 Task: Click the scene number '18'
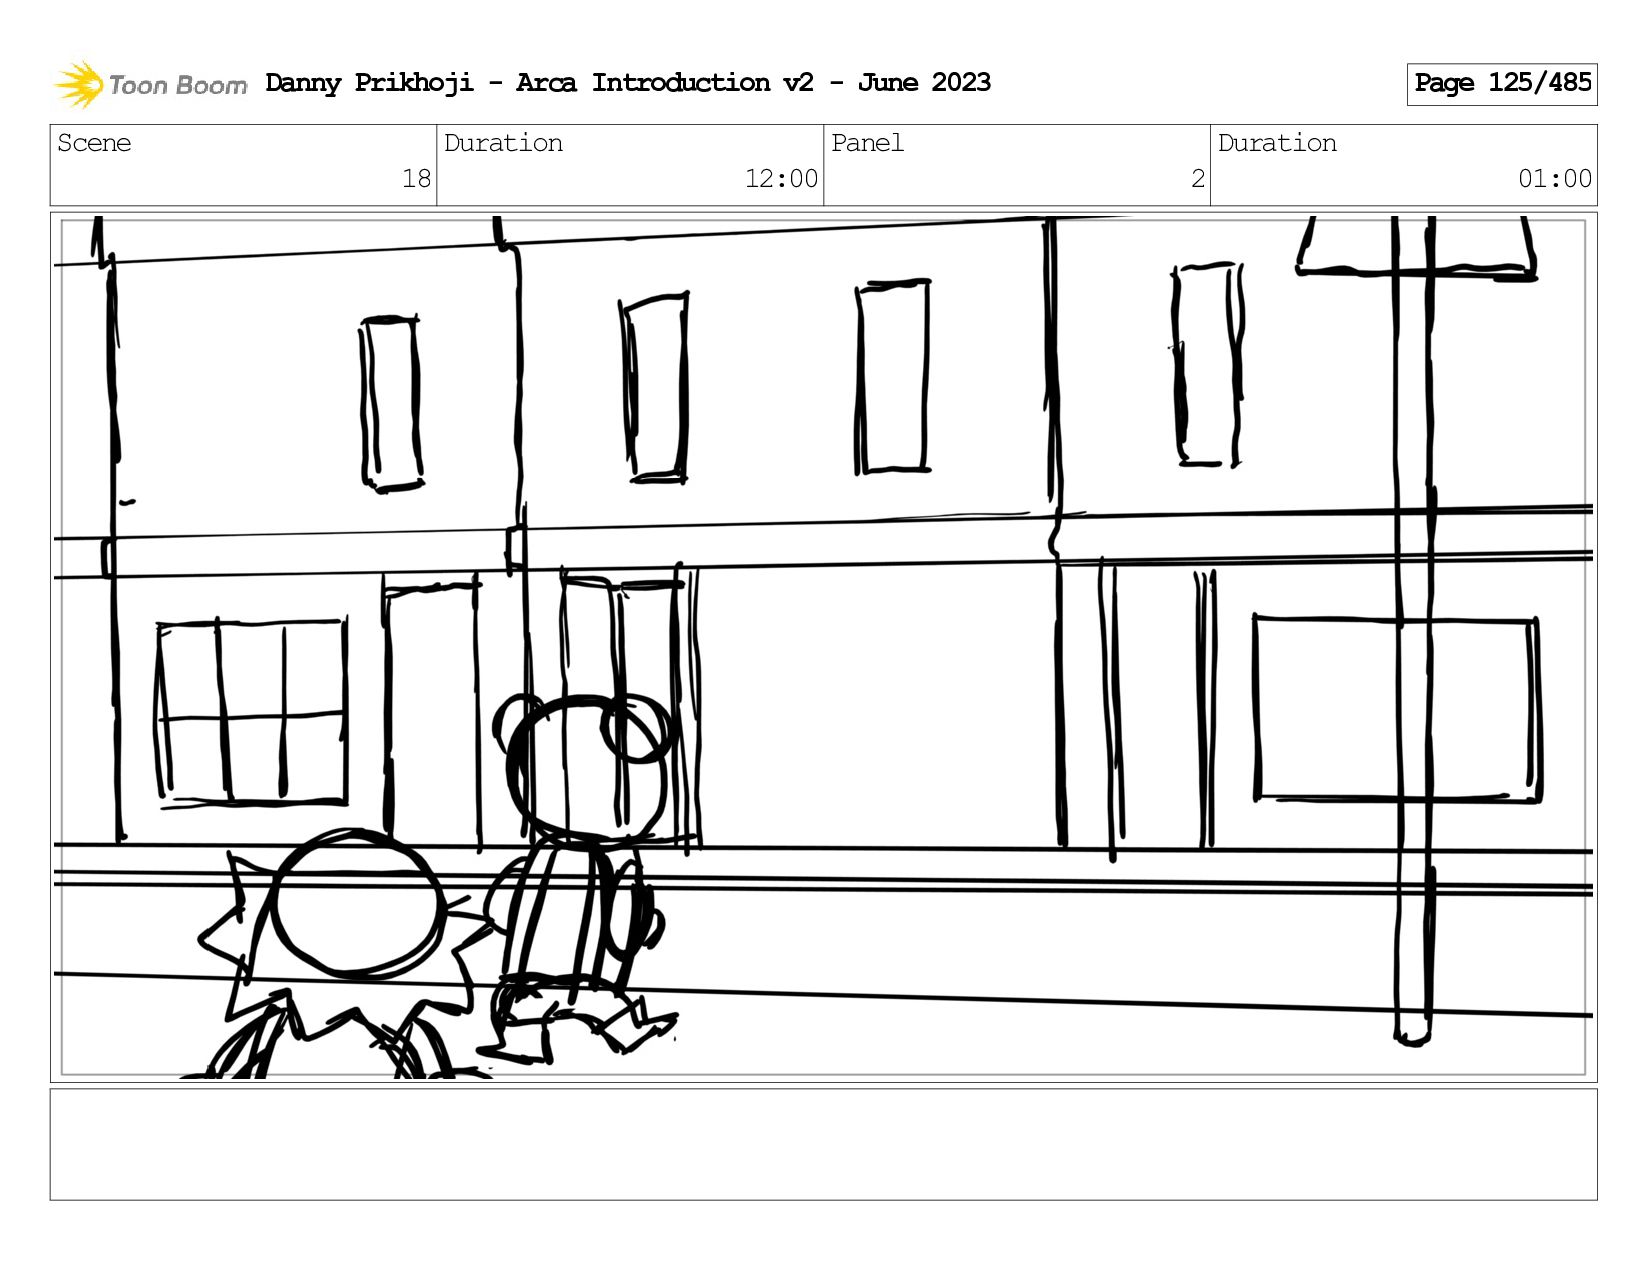416,179
